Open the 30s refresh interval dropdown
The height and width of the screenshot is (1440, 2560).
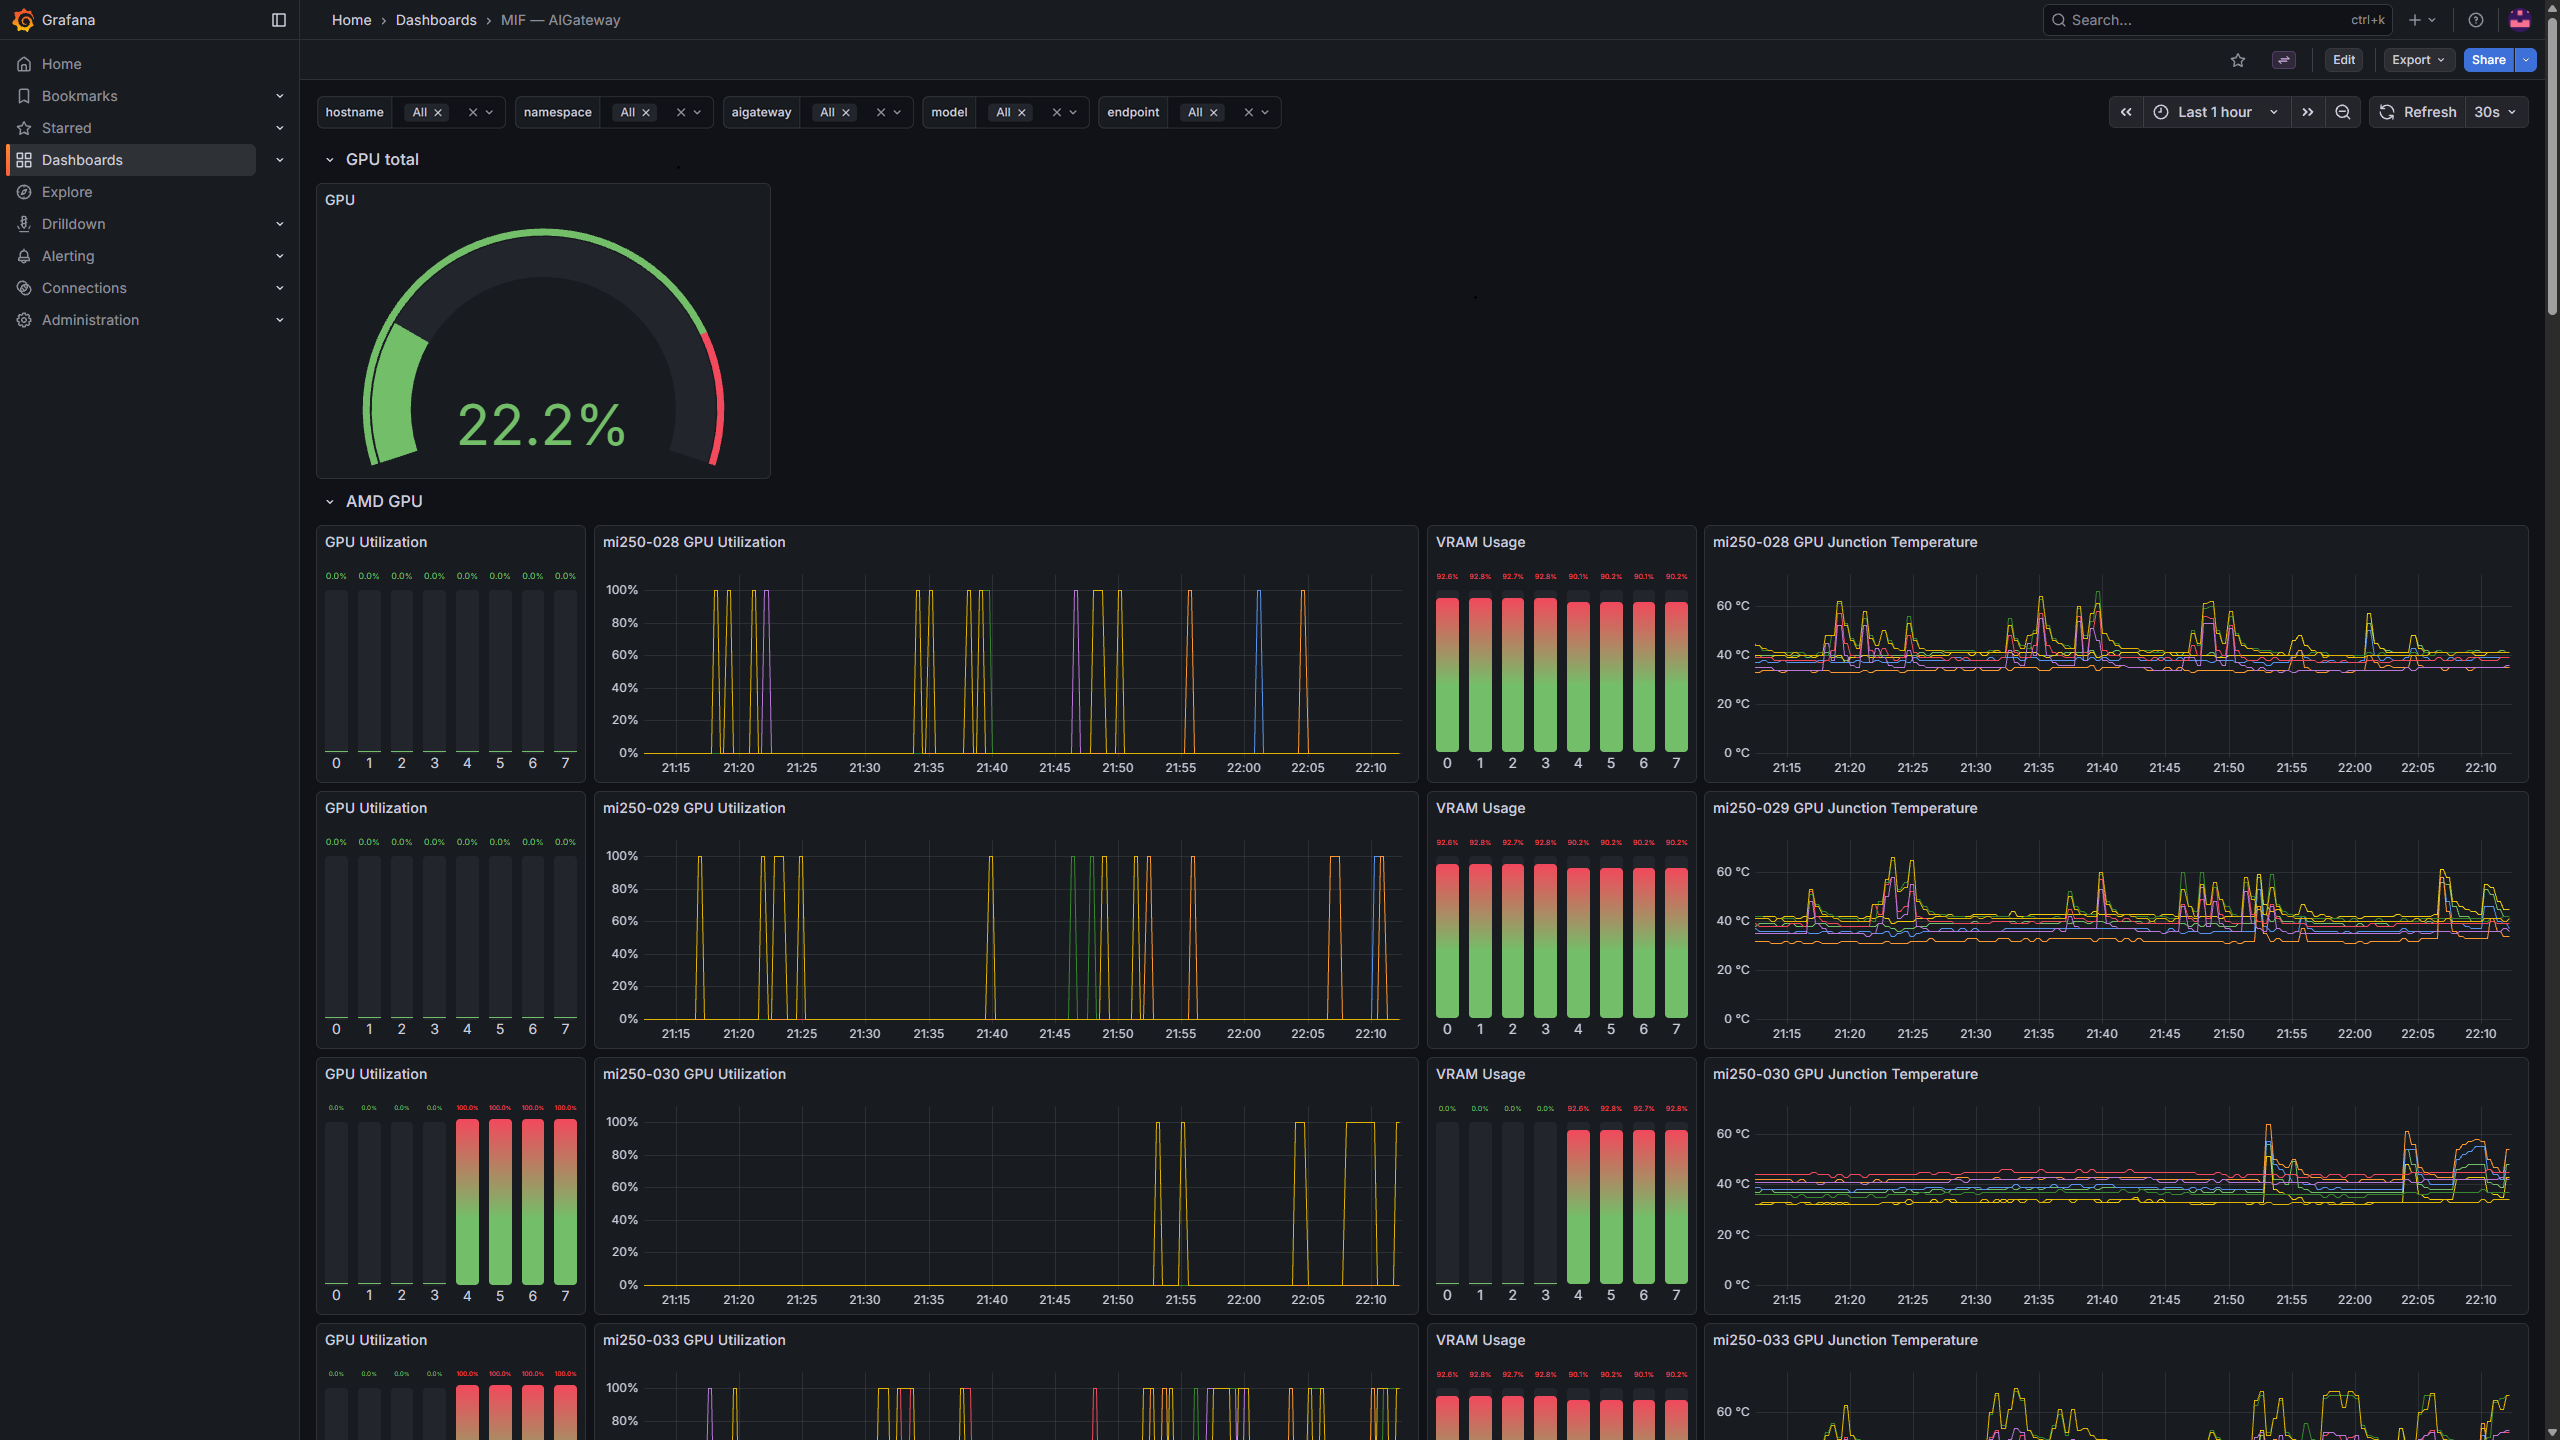click(x=2496, y=112)
